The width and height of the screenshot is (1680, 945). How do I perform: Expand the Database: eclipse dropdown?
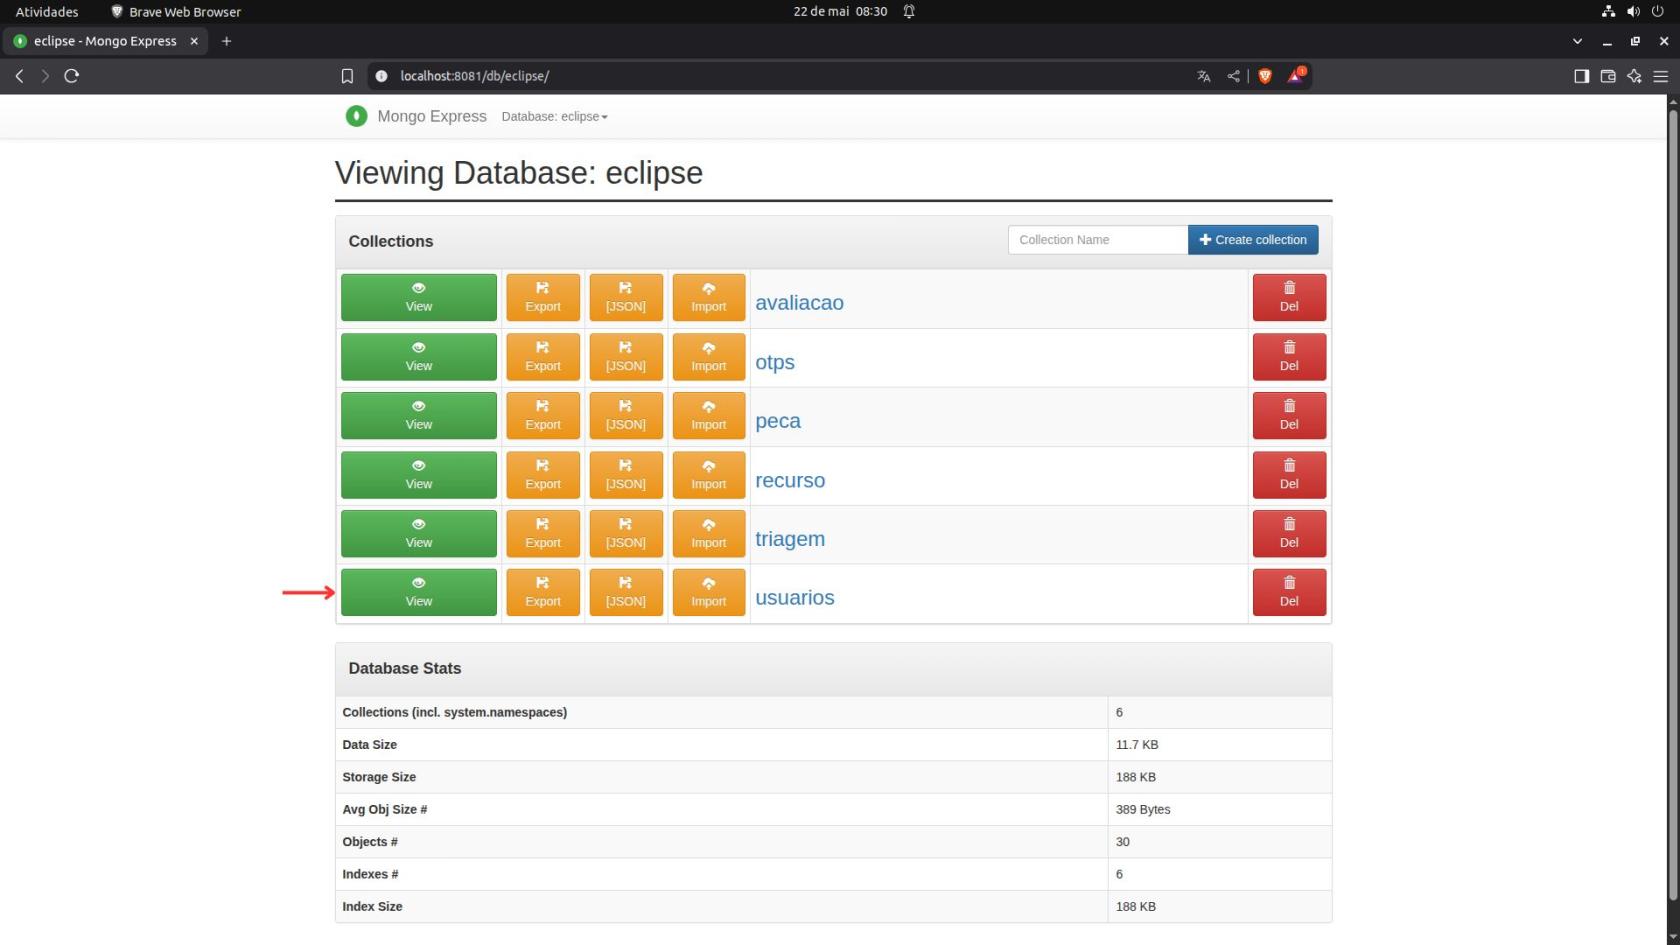555,116
